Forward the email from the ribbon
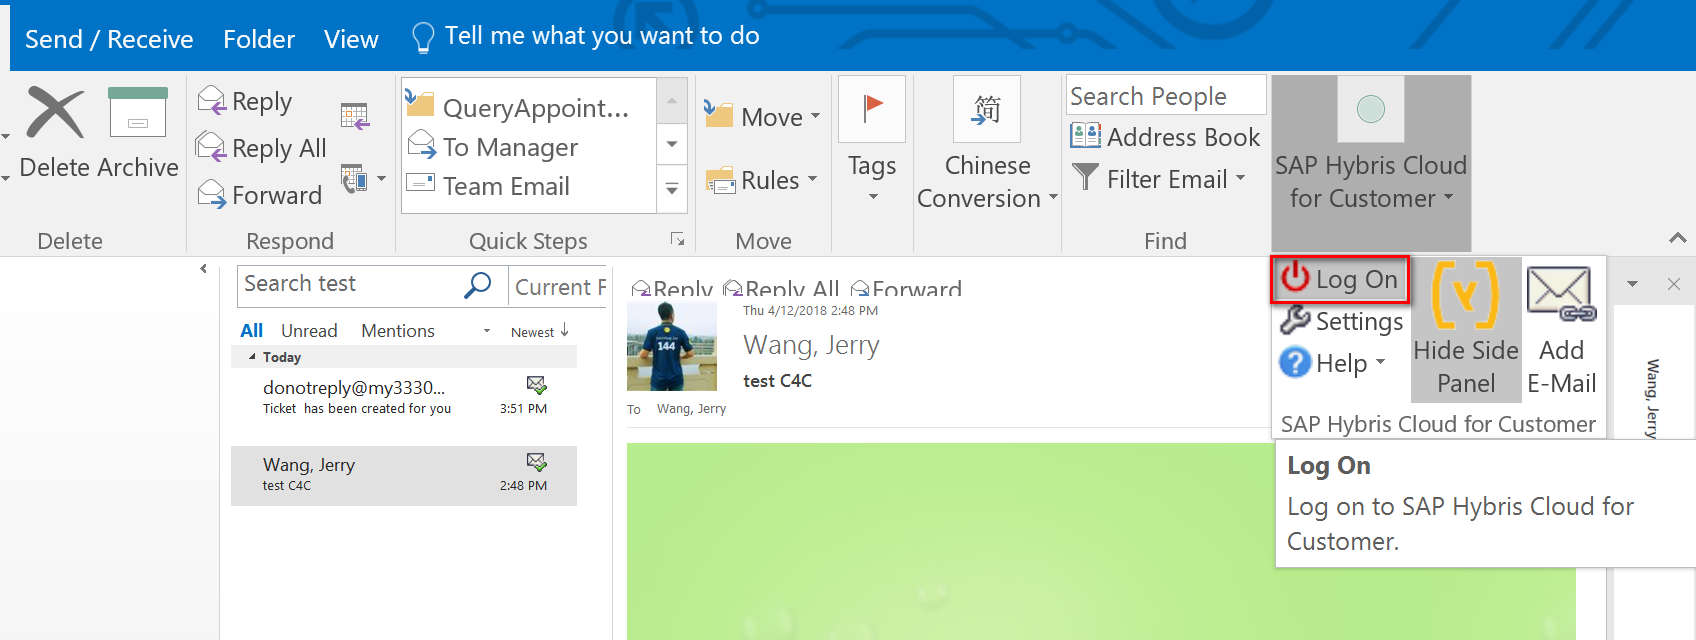The height and width of the screenshot is (640, 1696). click(x=260, y=194)
